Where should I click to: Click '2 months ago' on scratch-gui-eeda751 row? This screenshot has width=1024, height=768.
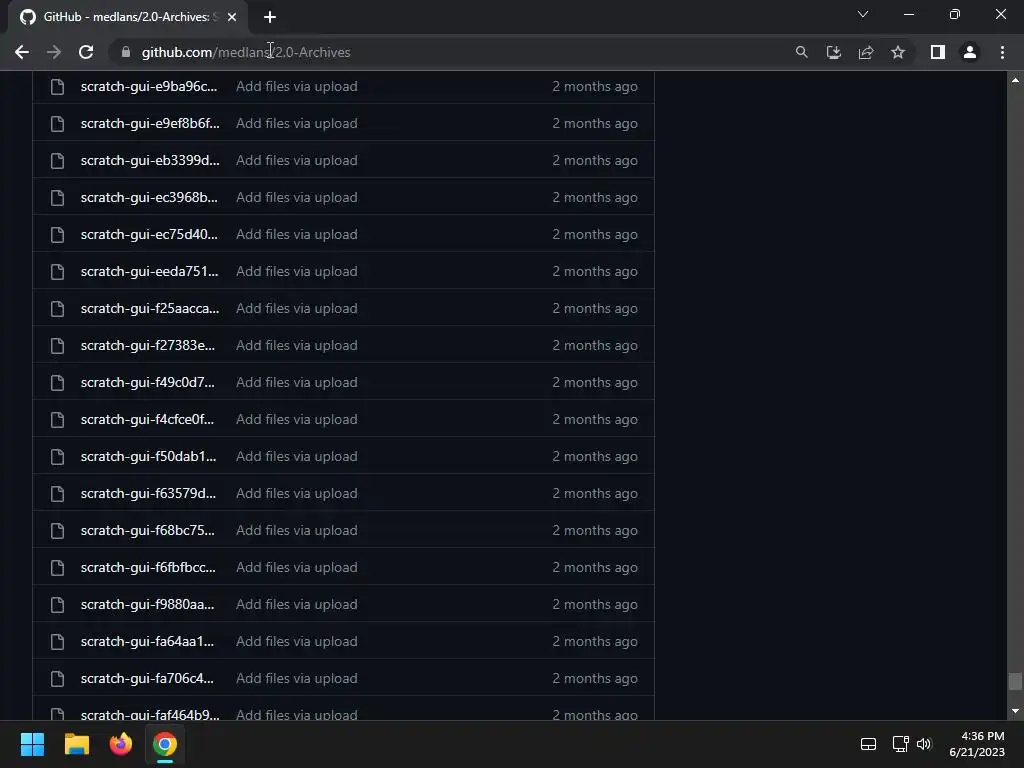coord(595,272)
